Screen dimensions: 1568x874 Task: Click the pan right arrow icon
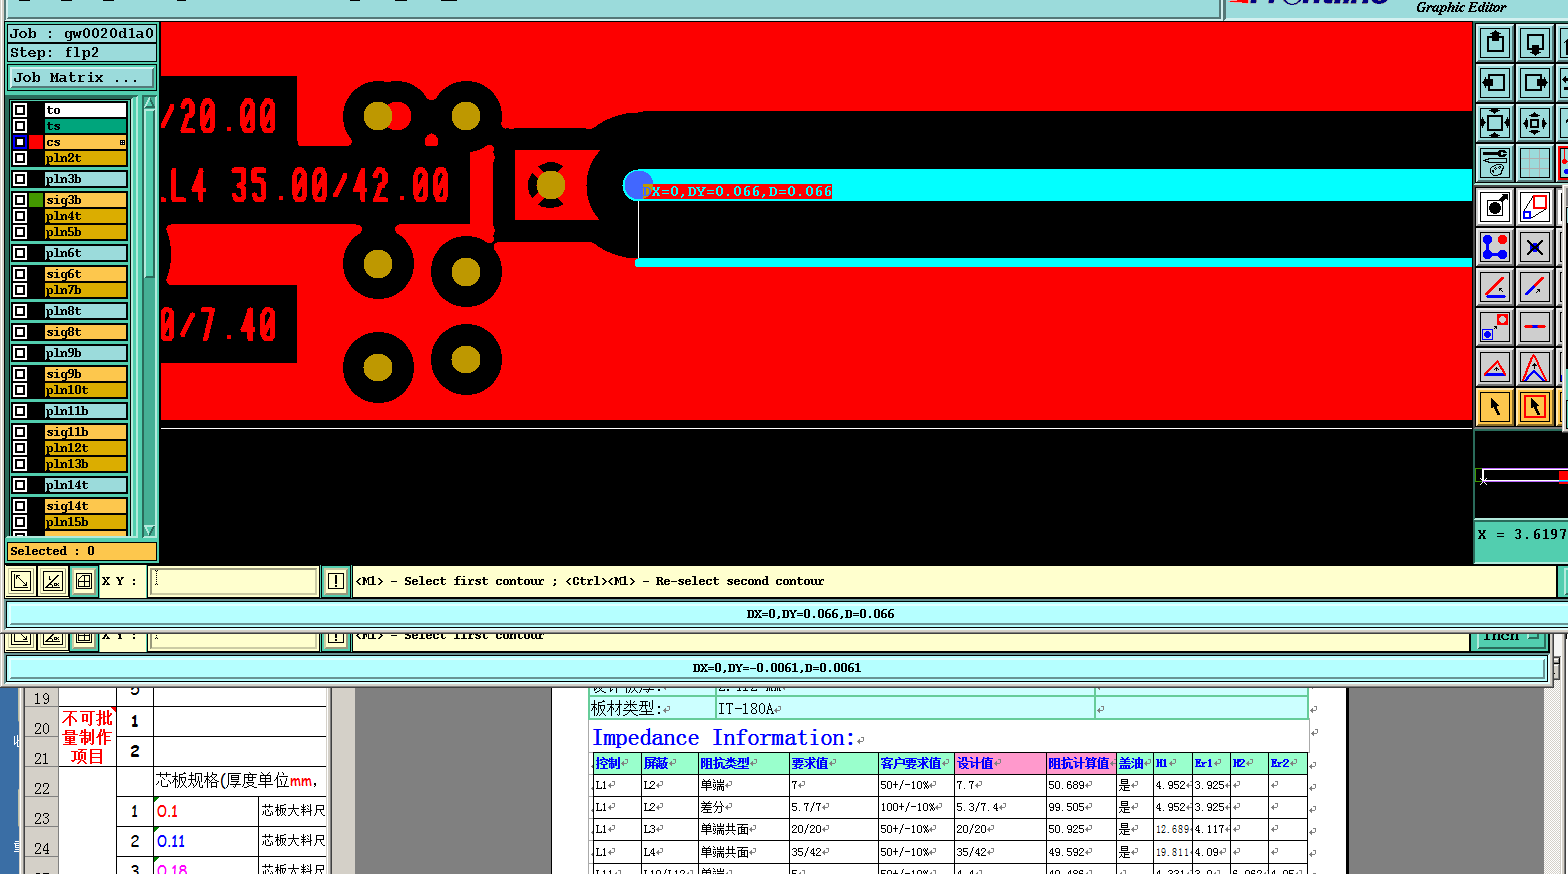point(1535,83)
